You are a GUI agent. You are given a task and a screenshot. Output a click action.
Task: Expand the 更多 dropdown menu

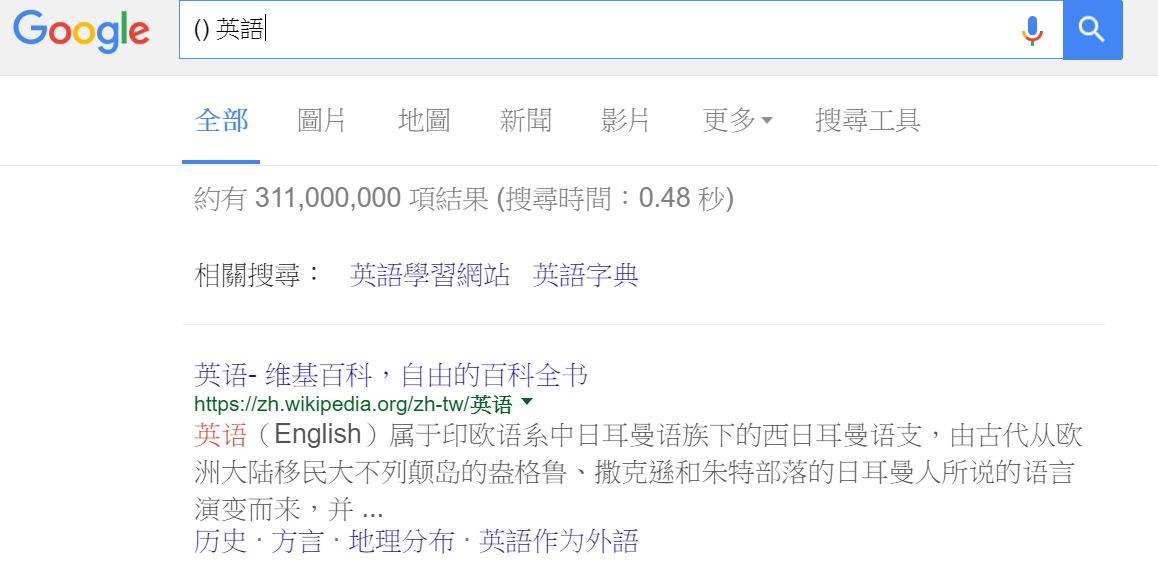pos(737,120)
